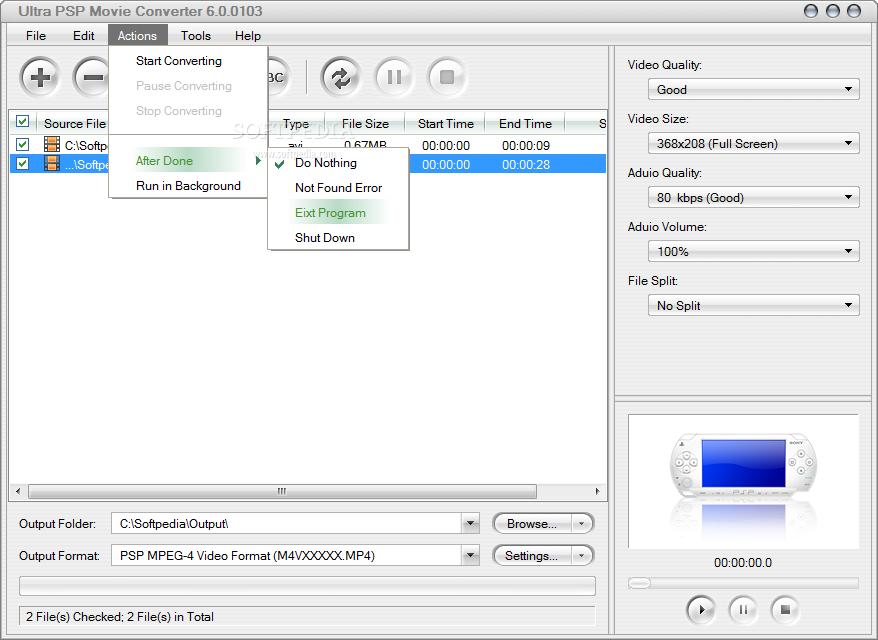Click the scroll right arrow

click(x=597, y=491)
